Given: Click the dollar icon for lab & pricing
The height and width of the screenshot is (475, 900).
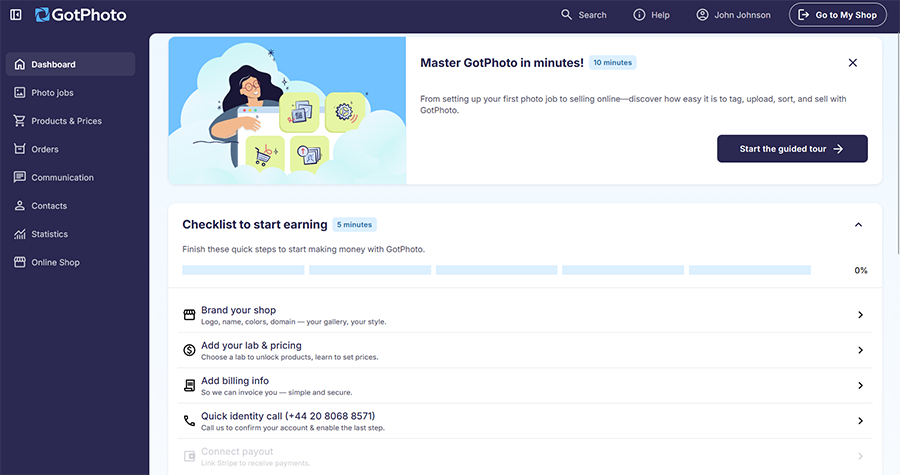Looking at the screenshot, I should [189, 350].
